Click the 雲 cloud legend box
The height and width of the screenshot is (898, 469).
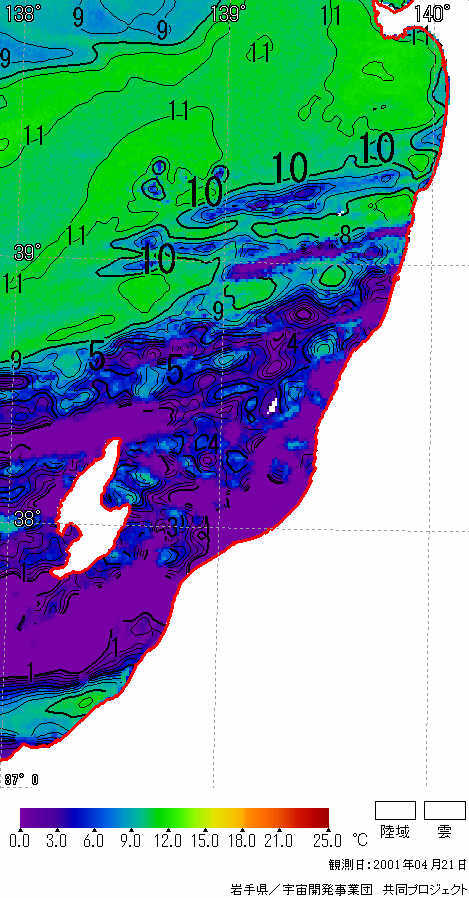pyautogui.click(x=444, y=810)
